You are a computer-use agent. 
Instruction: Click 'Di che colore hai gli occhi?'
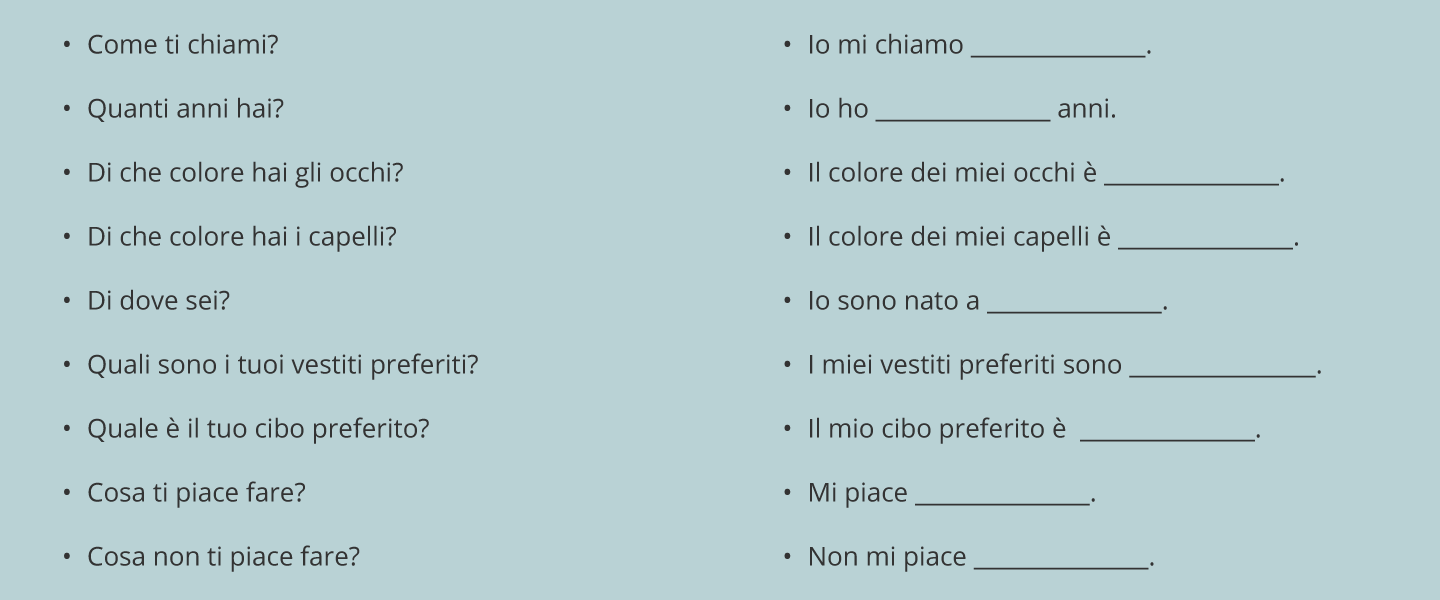point(245,173)
